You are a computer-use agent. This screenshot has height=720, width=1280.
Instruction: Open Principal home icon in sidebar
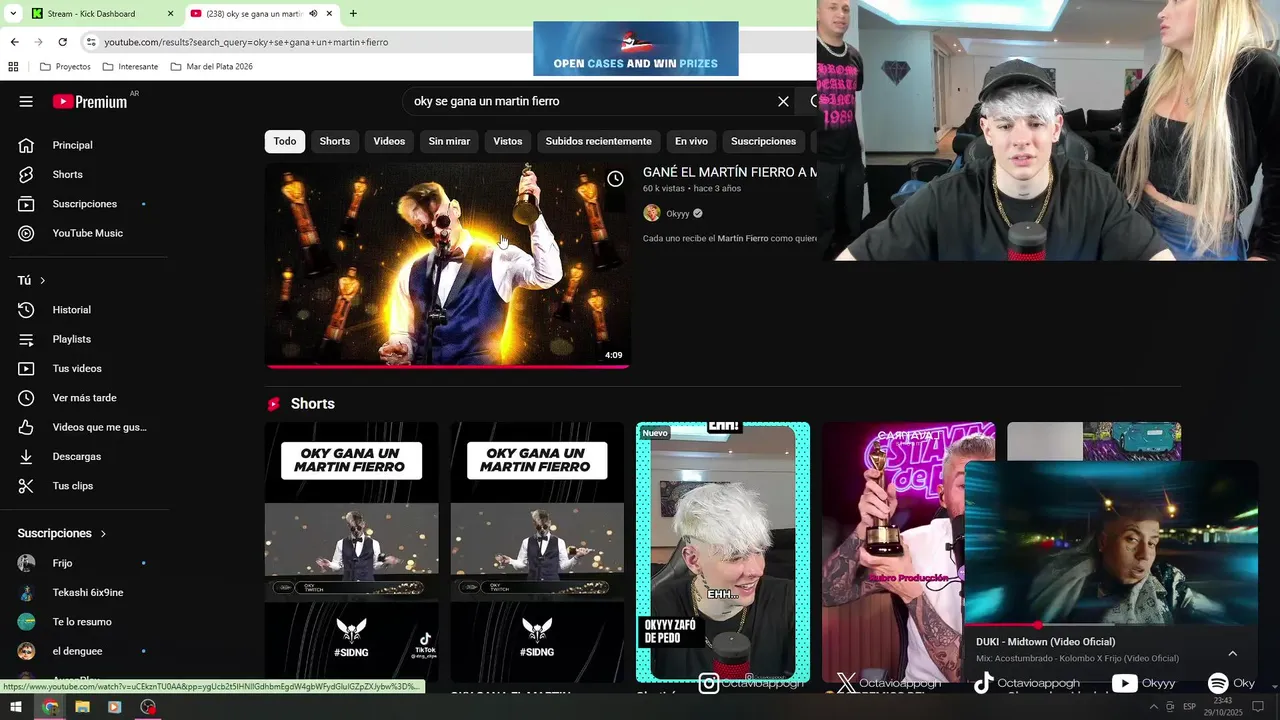tap(26, 145)
